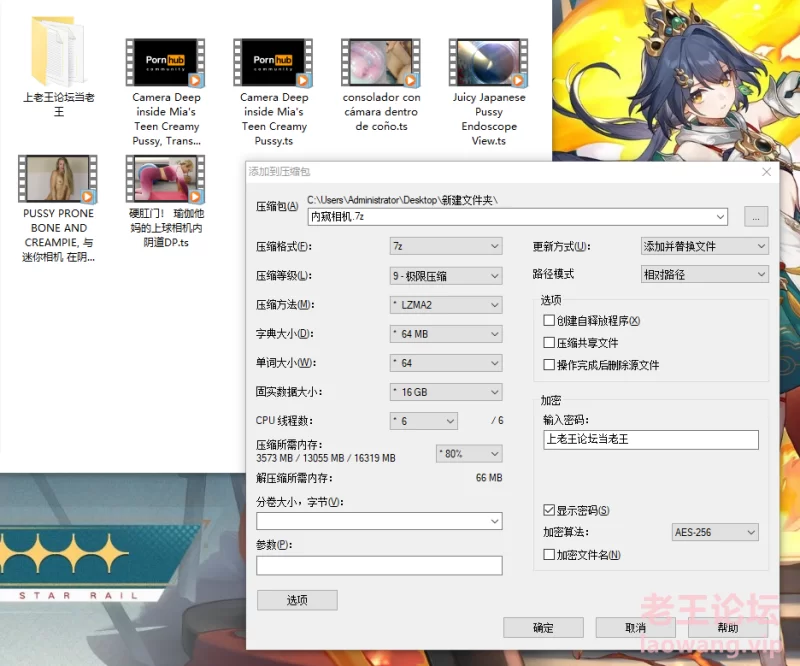Open the 固实数据大小 dropdown showing 16 GB
The image size is (800, 666).
click(x=446, y=392)
